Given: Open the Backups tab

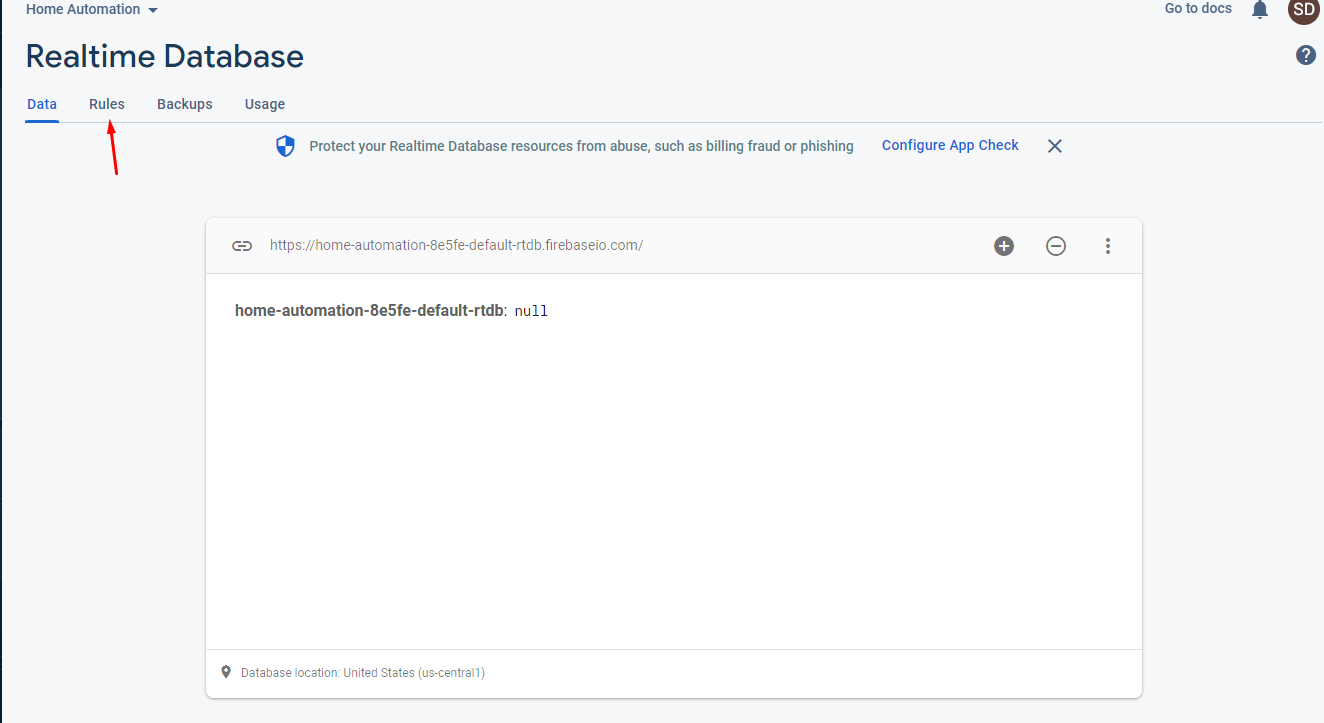Looking at the screenshot, I should tap(185, 104).
